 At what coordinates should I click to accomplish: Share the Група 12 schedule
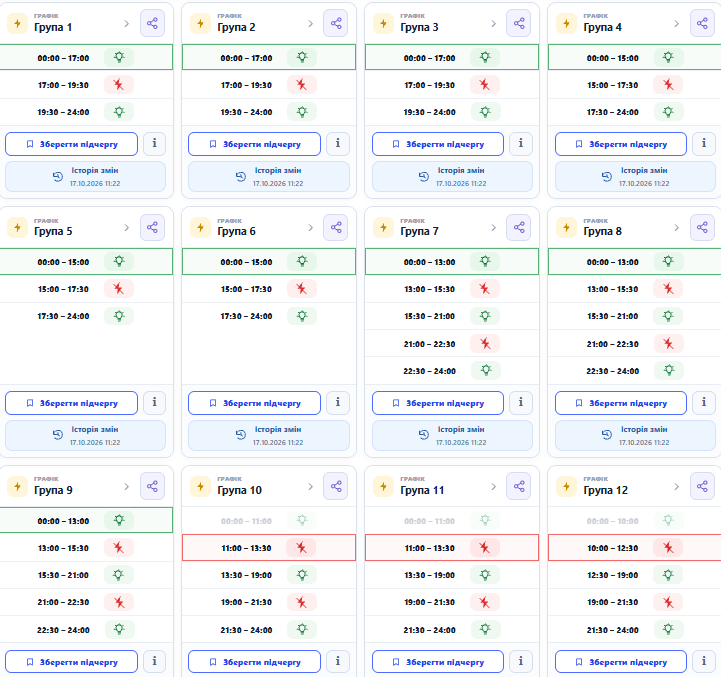pos(702,487)
